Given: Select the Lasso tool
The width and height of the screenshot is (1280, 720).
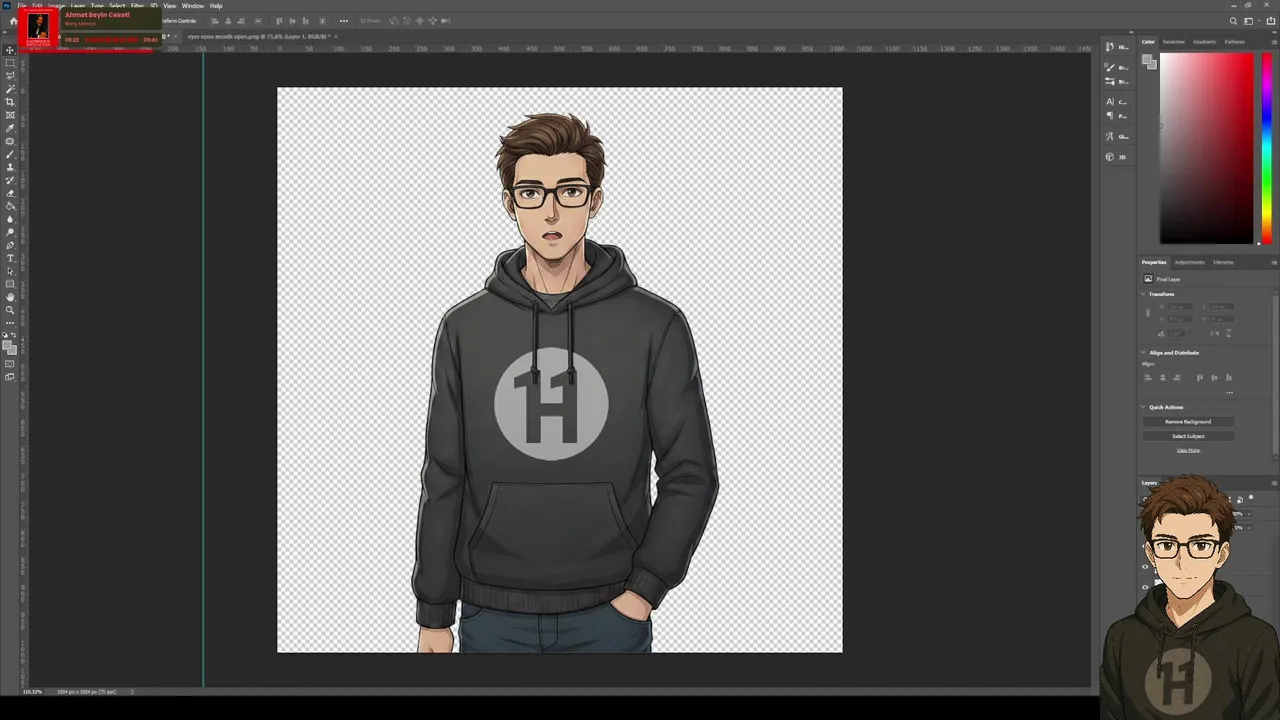Looking at the screenshot, I should (11, 76).
